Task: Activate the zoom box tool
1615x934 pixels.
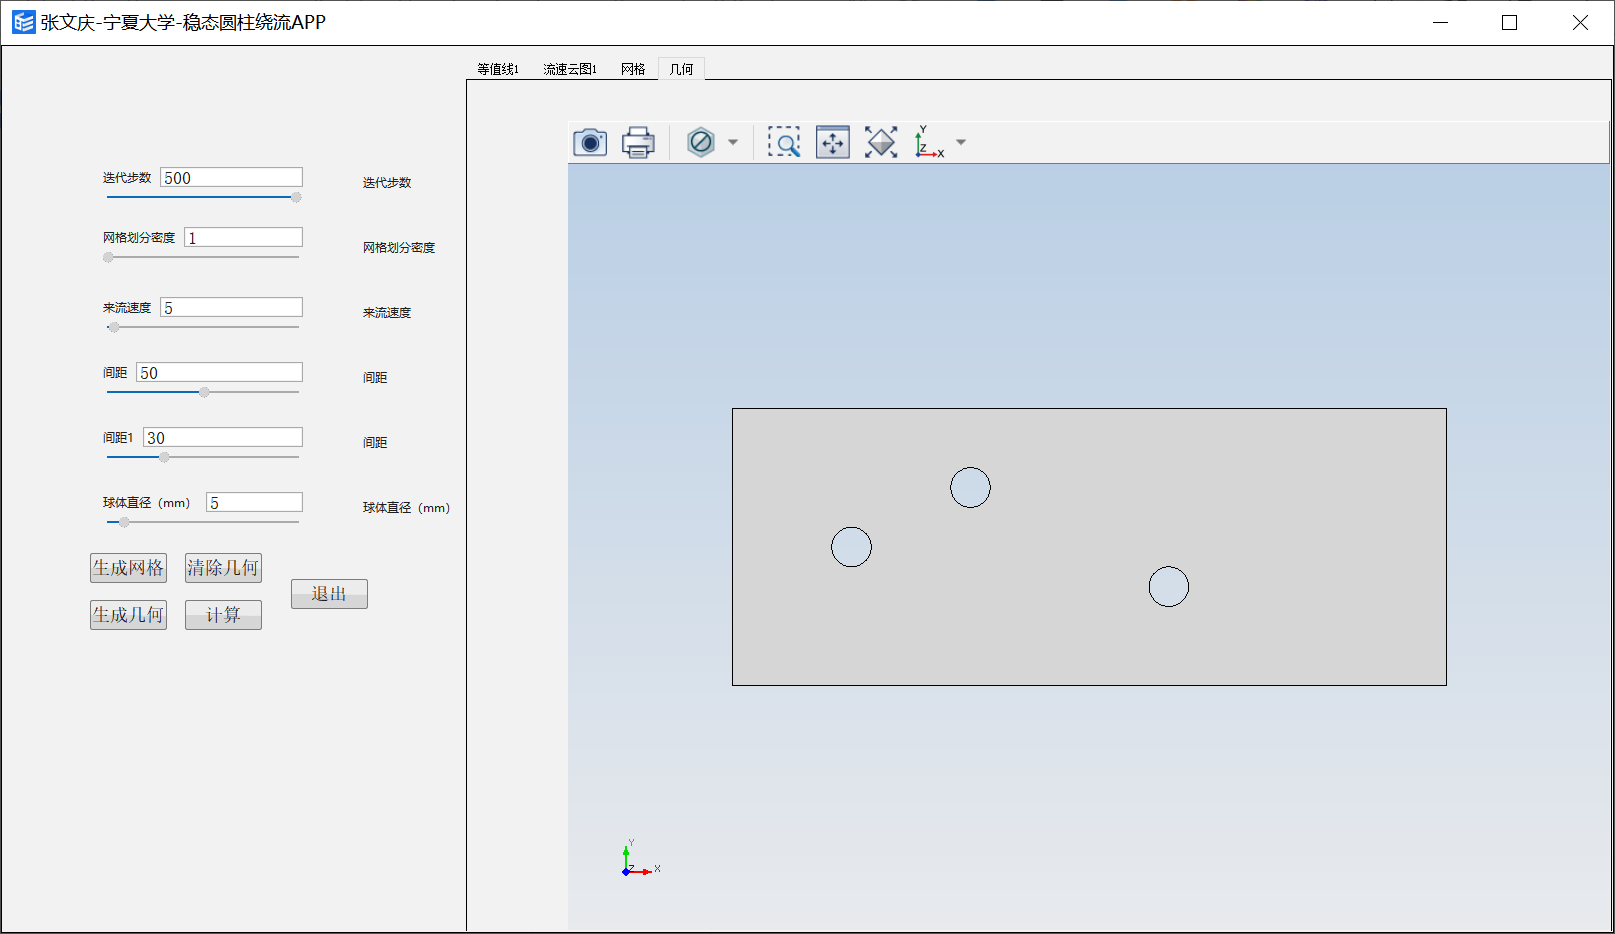Action: [784, 142]
